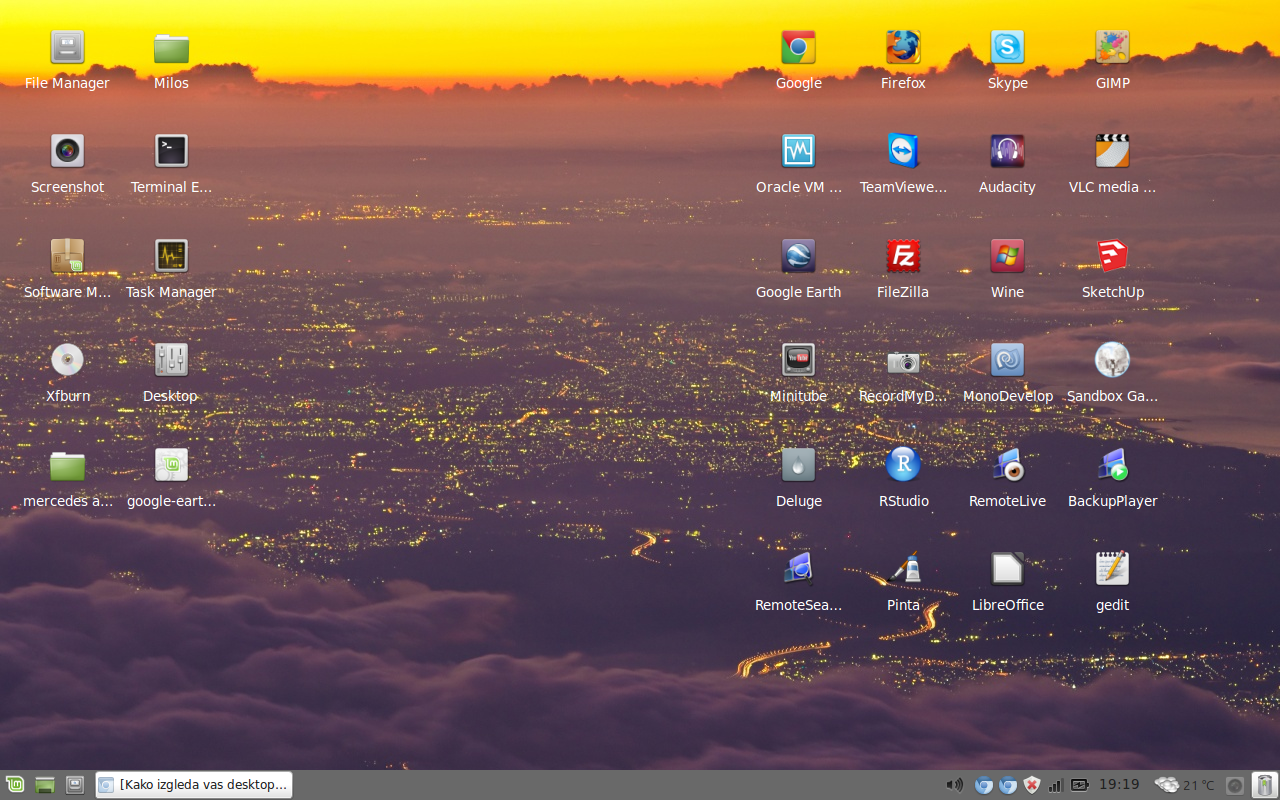Launch RStudio from the desktop
Image resolution: width=1280 pixels, height=800 pixels.
(x=903, y=465)
